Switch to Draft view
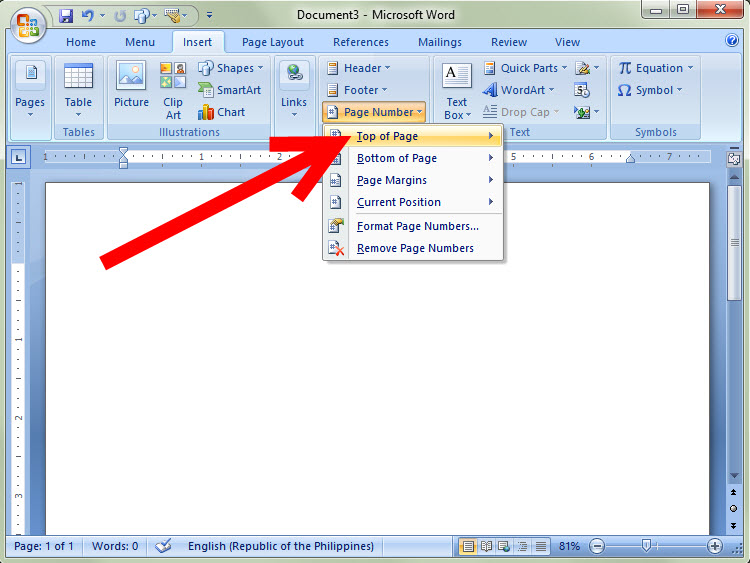The image size is (750, 563). (x=540, y=546)
